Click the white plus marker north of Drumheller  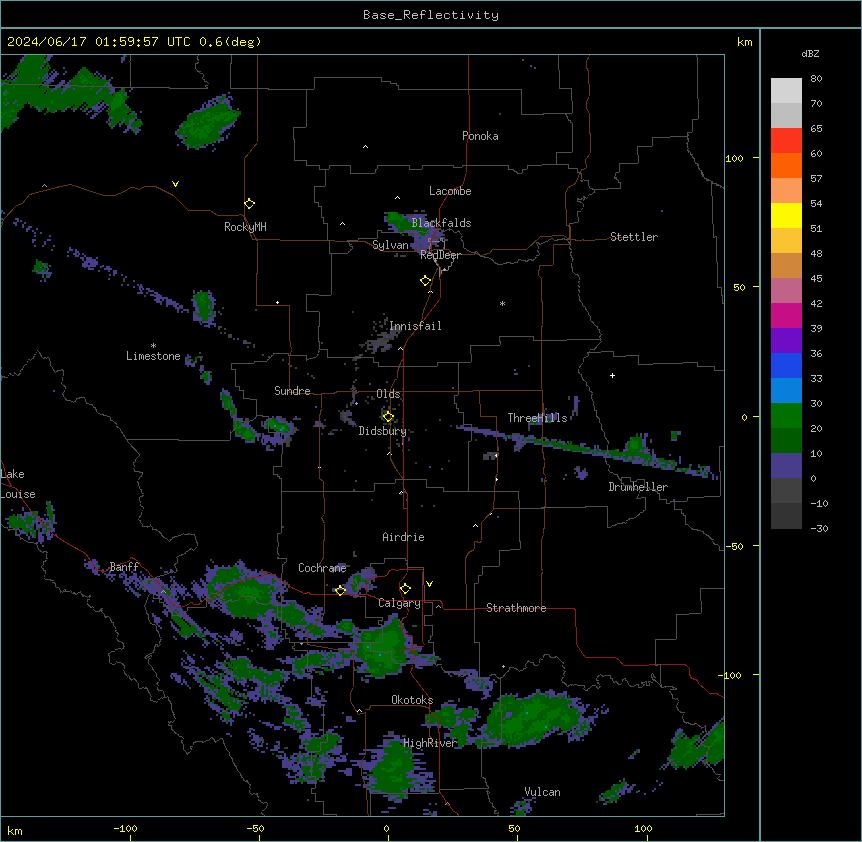[x=612, y=375]
